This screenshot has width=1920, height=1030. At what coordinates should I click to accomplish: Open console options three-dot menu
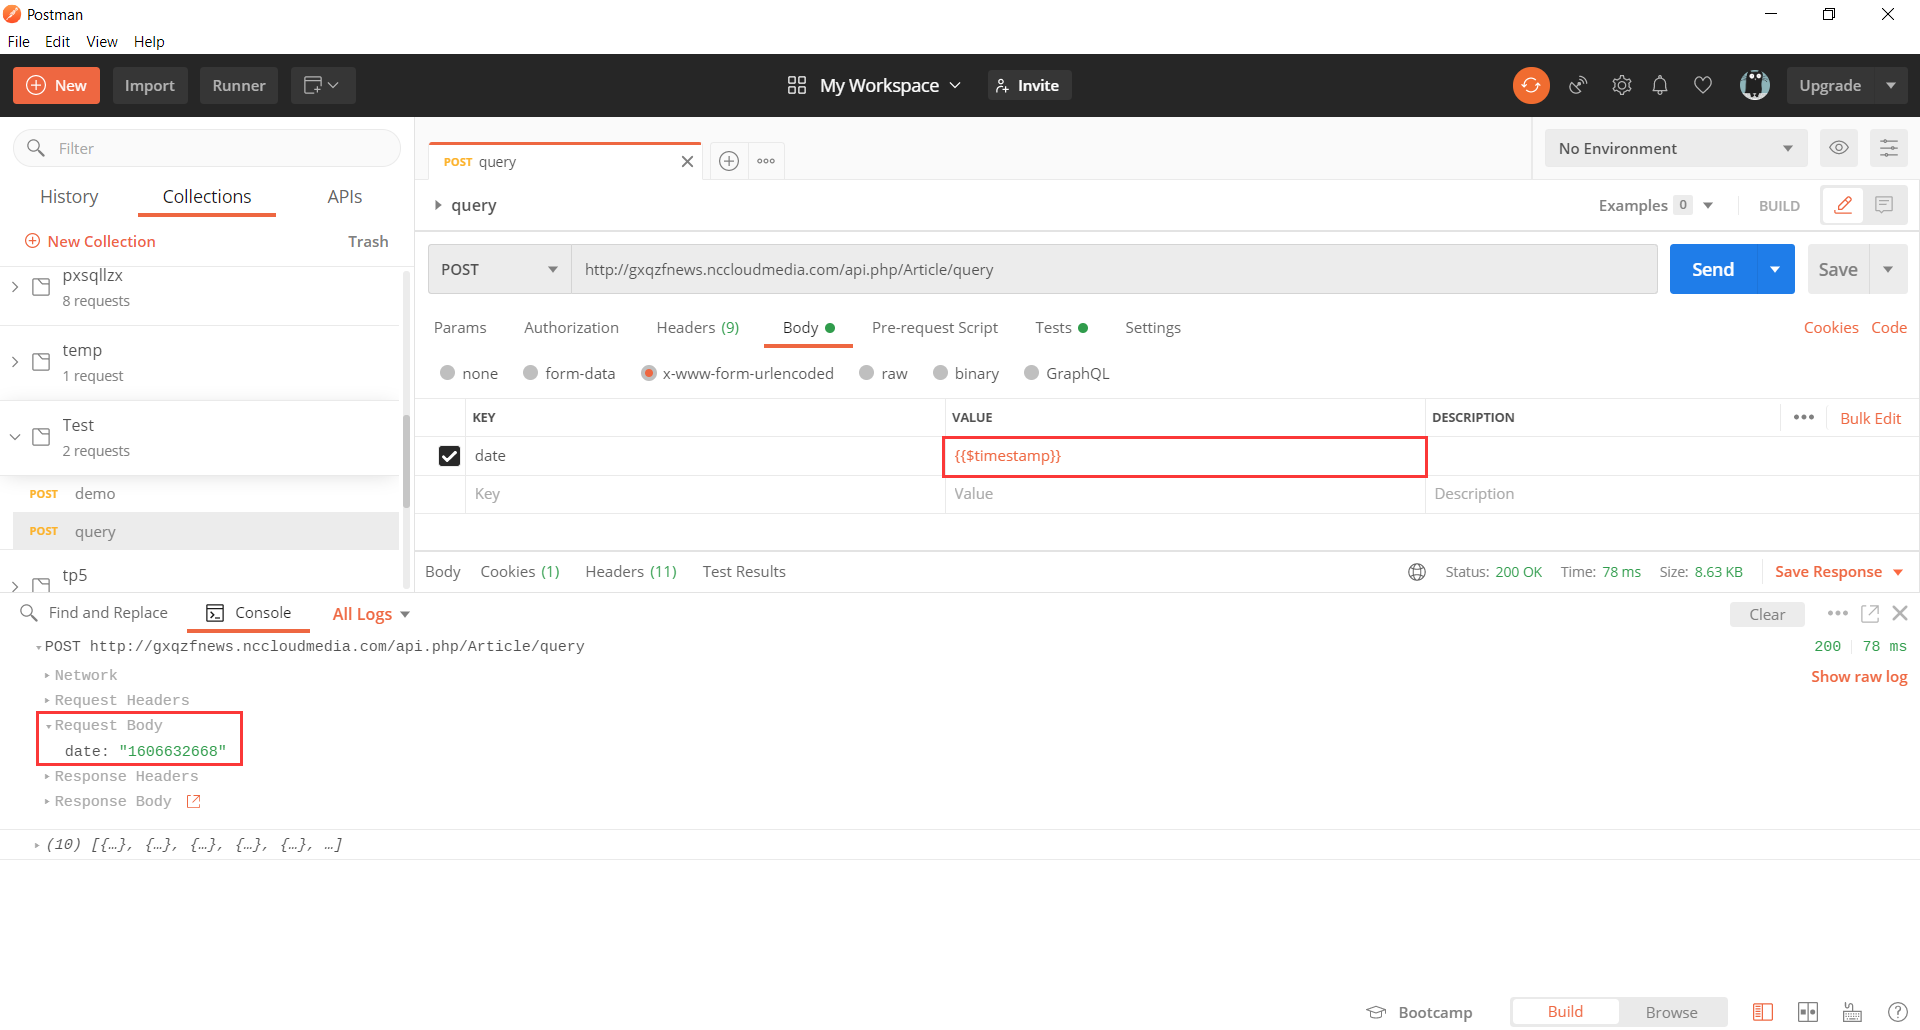1838,613
